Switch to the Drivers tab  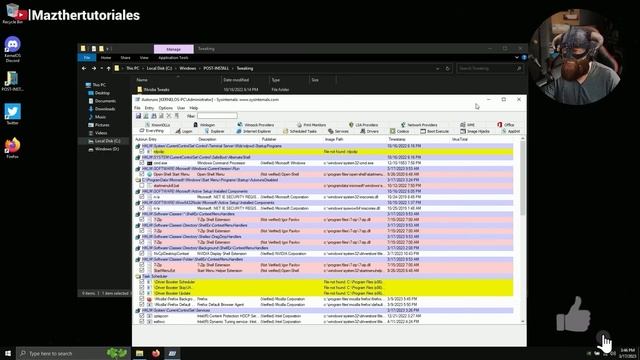click(x=369, y=131)
